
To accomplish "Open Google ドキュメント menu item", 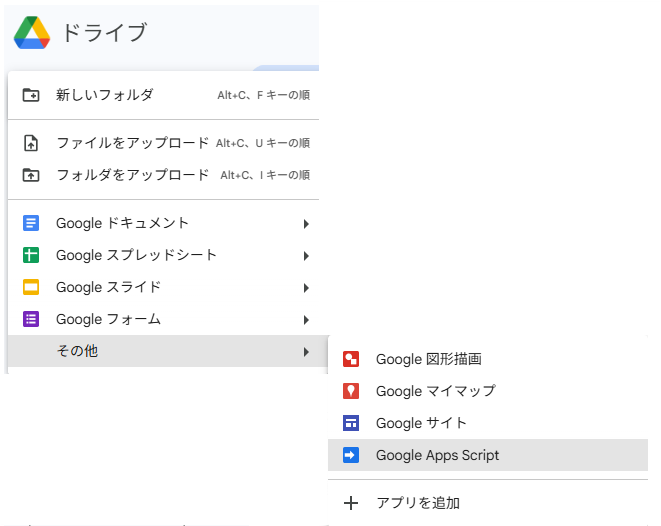I will click(164, 223).
